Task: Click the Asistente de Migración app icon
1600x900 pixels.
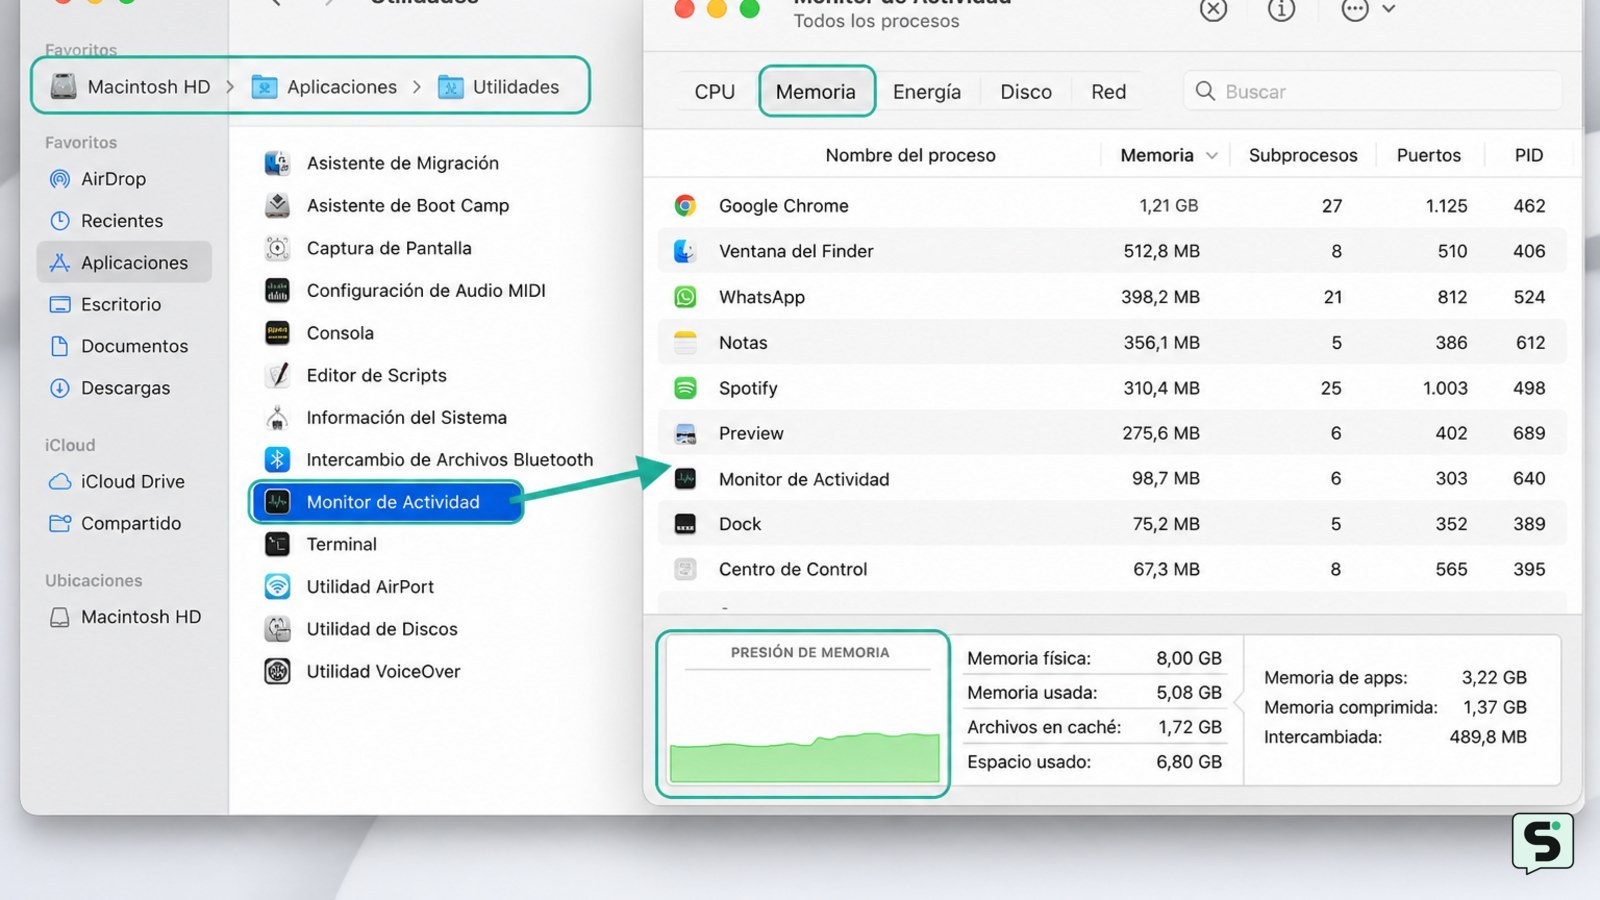Action: click(x=277, y=163)
